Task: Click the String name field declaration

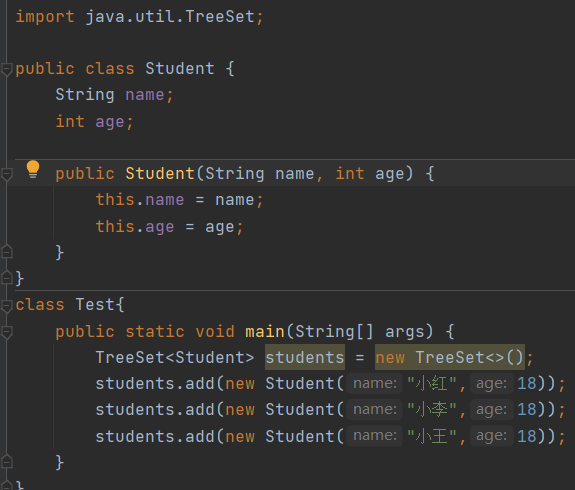Action: pyautogui.click(x=114, y=95)
